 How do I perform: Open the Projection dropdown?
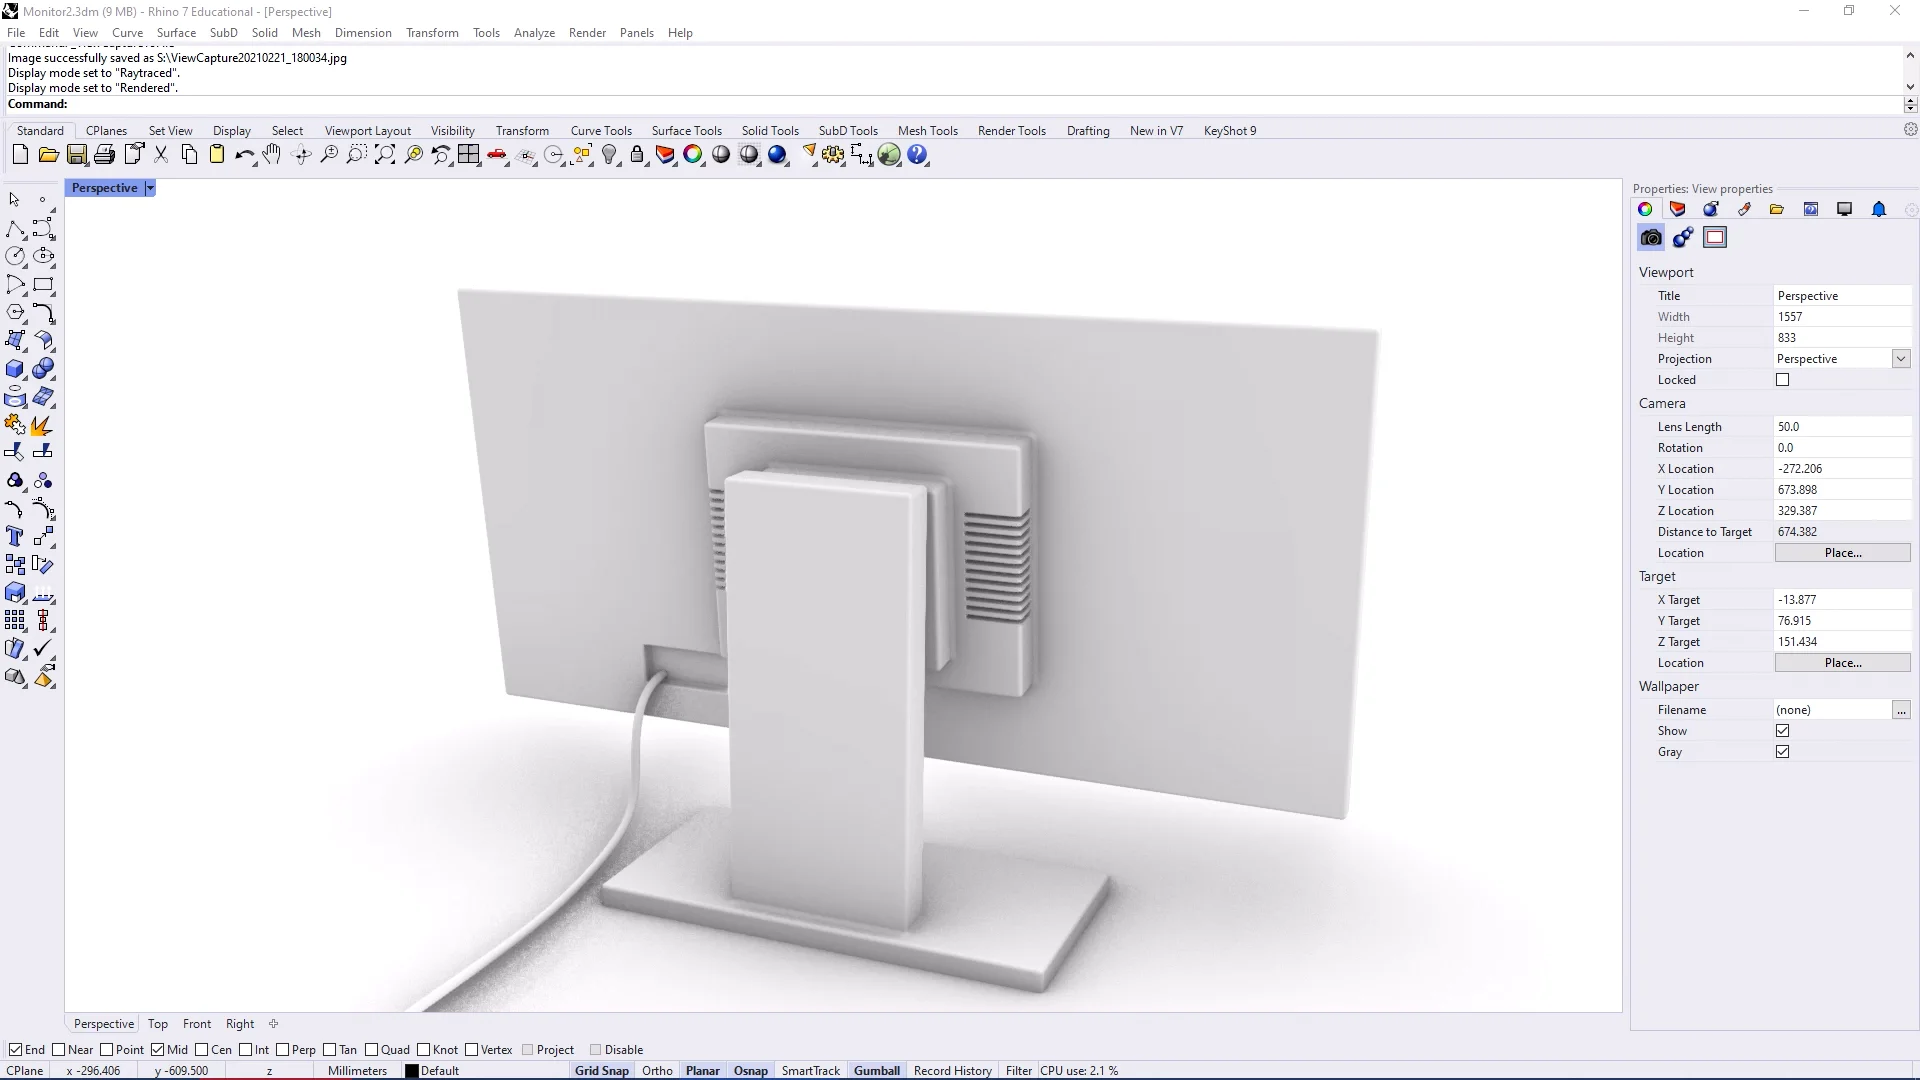1901,358
